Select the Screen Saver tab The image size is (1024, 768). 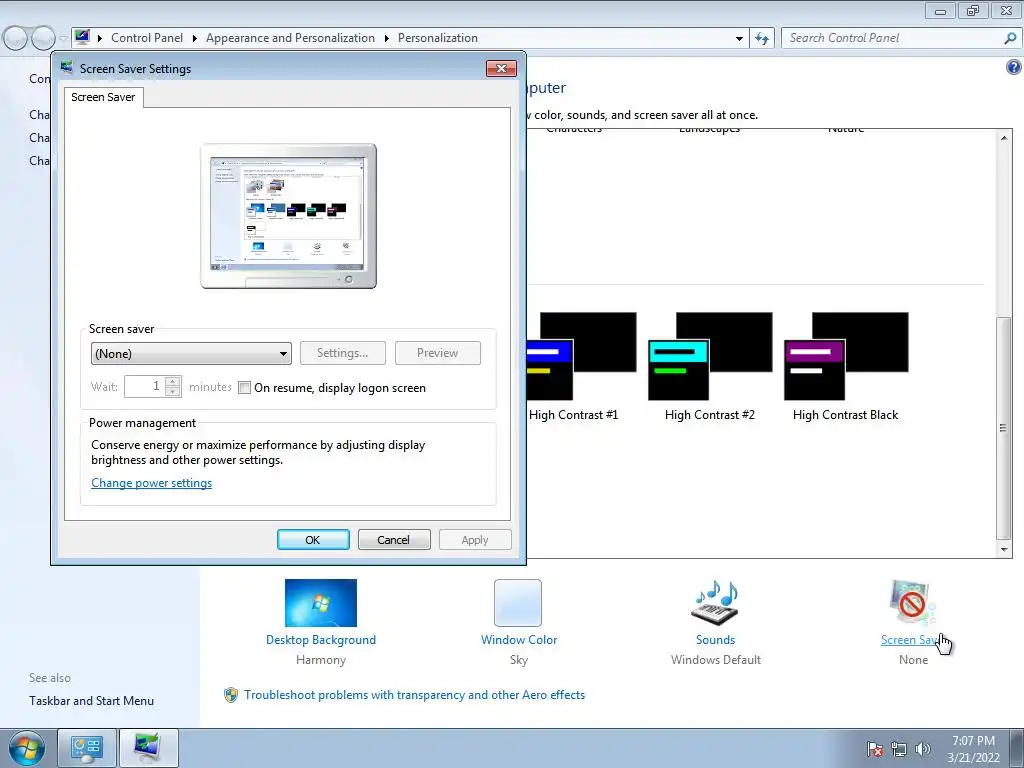click(x=103, y=97)
